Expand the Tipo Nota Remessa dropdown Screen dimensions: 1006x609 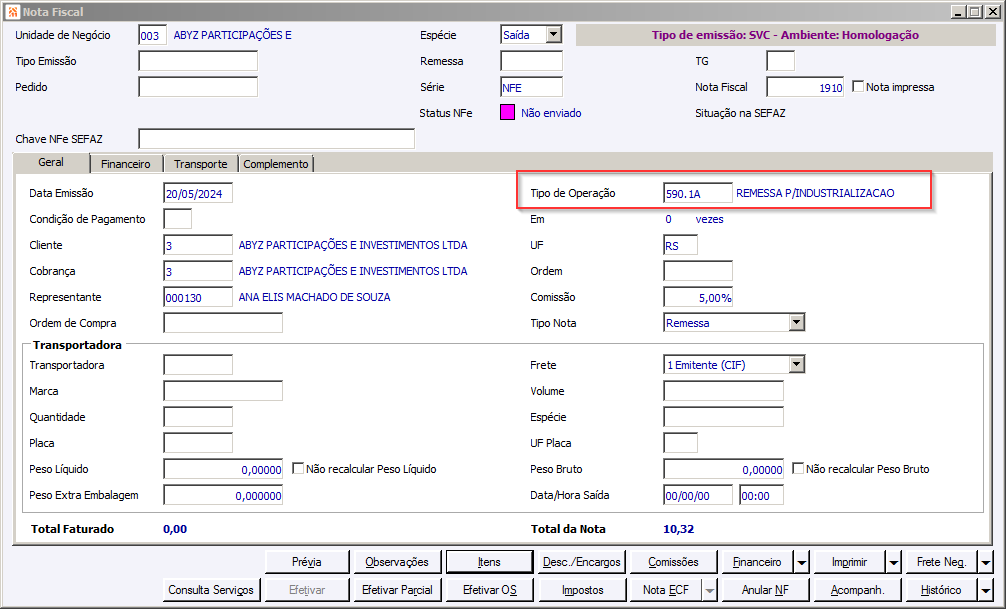796,322
